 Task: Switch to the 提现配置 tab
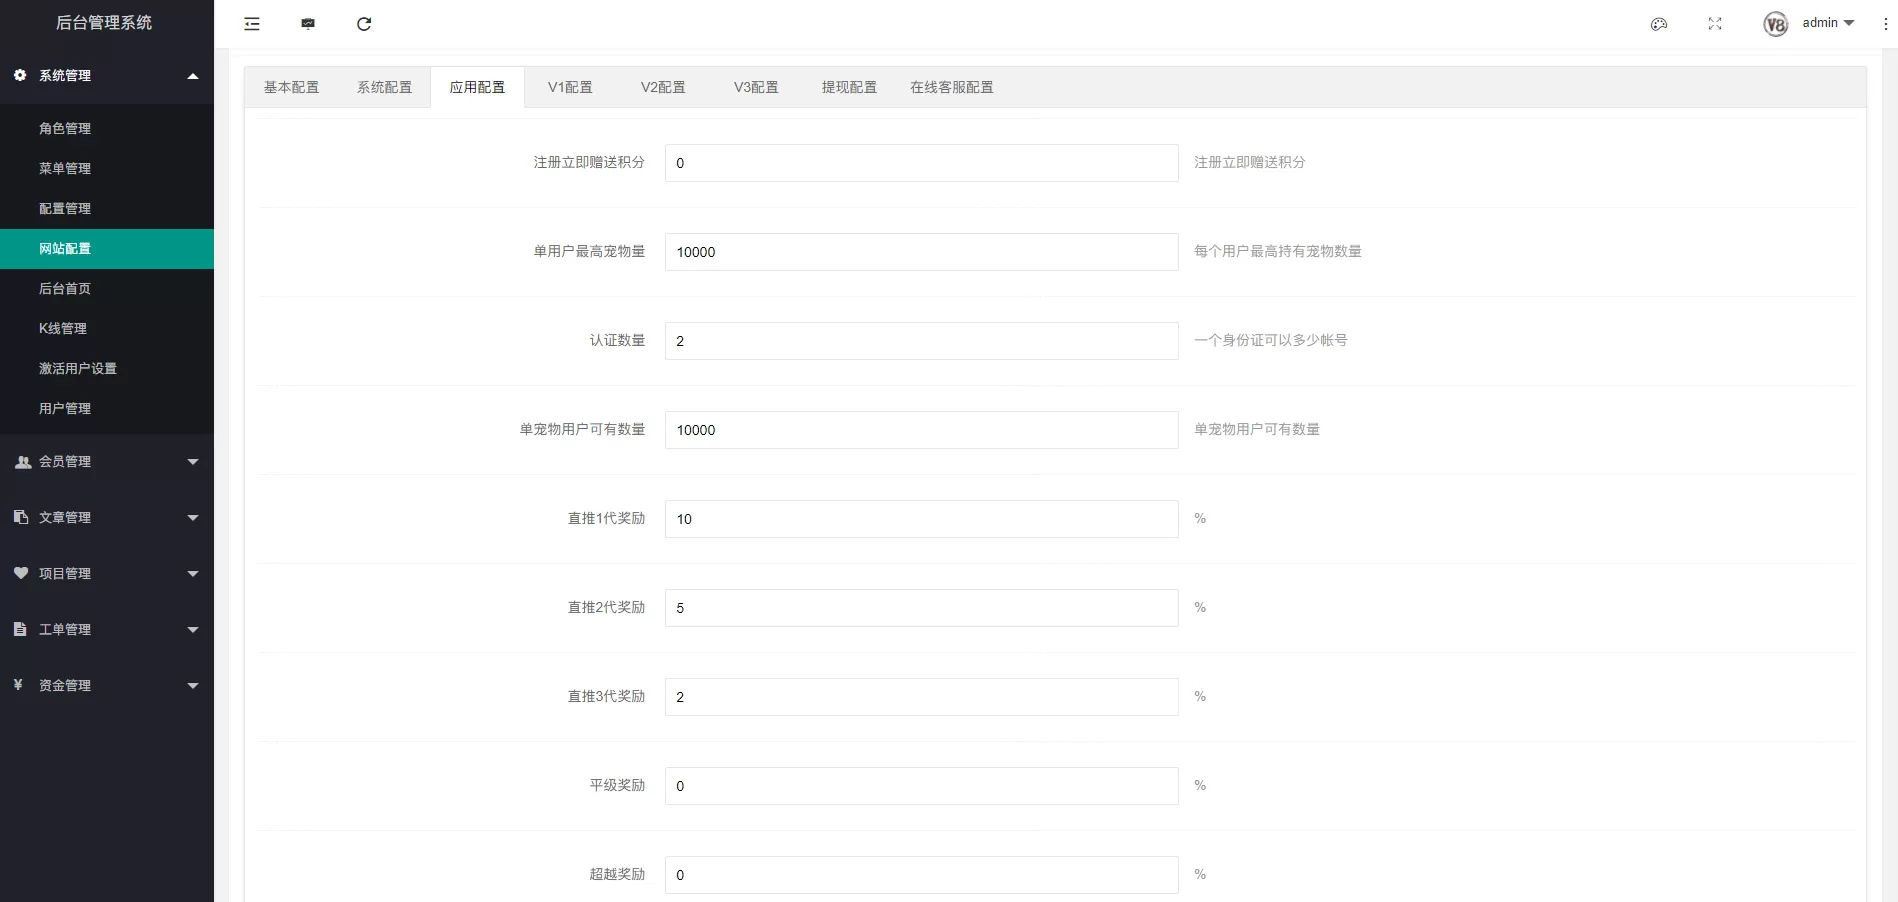pyautogui.click(x=849, y=88)
